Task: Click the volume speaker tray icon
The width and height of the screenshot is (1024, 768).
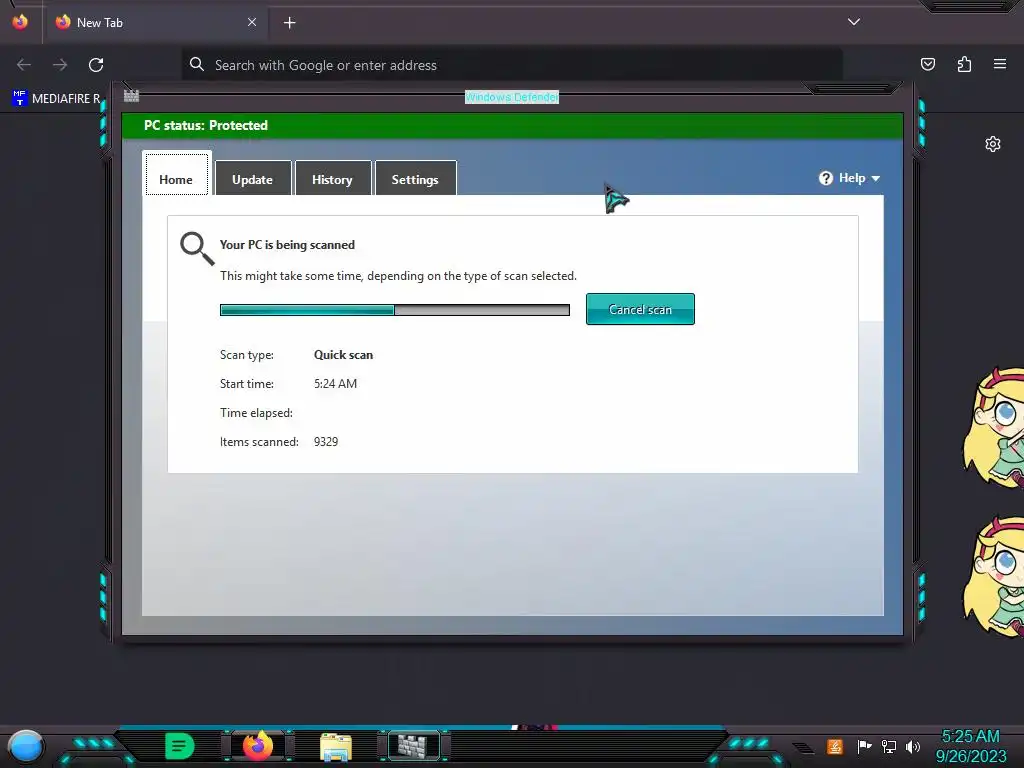Action: [x=913, y=746]
